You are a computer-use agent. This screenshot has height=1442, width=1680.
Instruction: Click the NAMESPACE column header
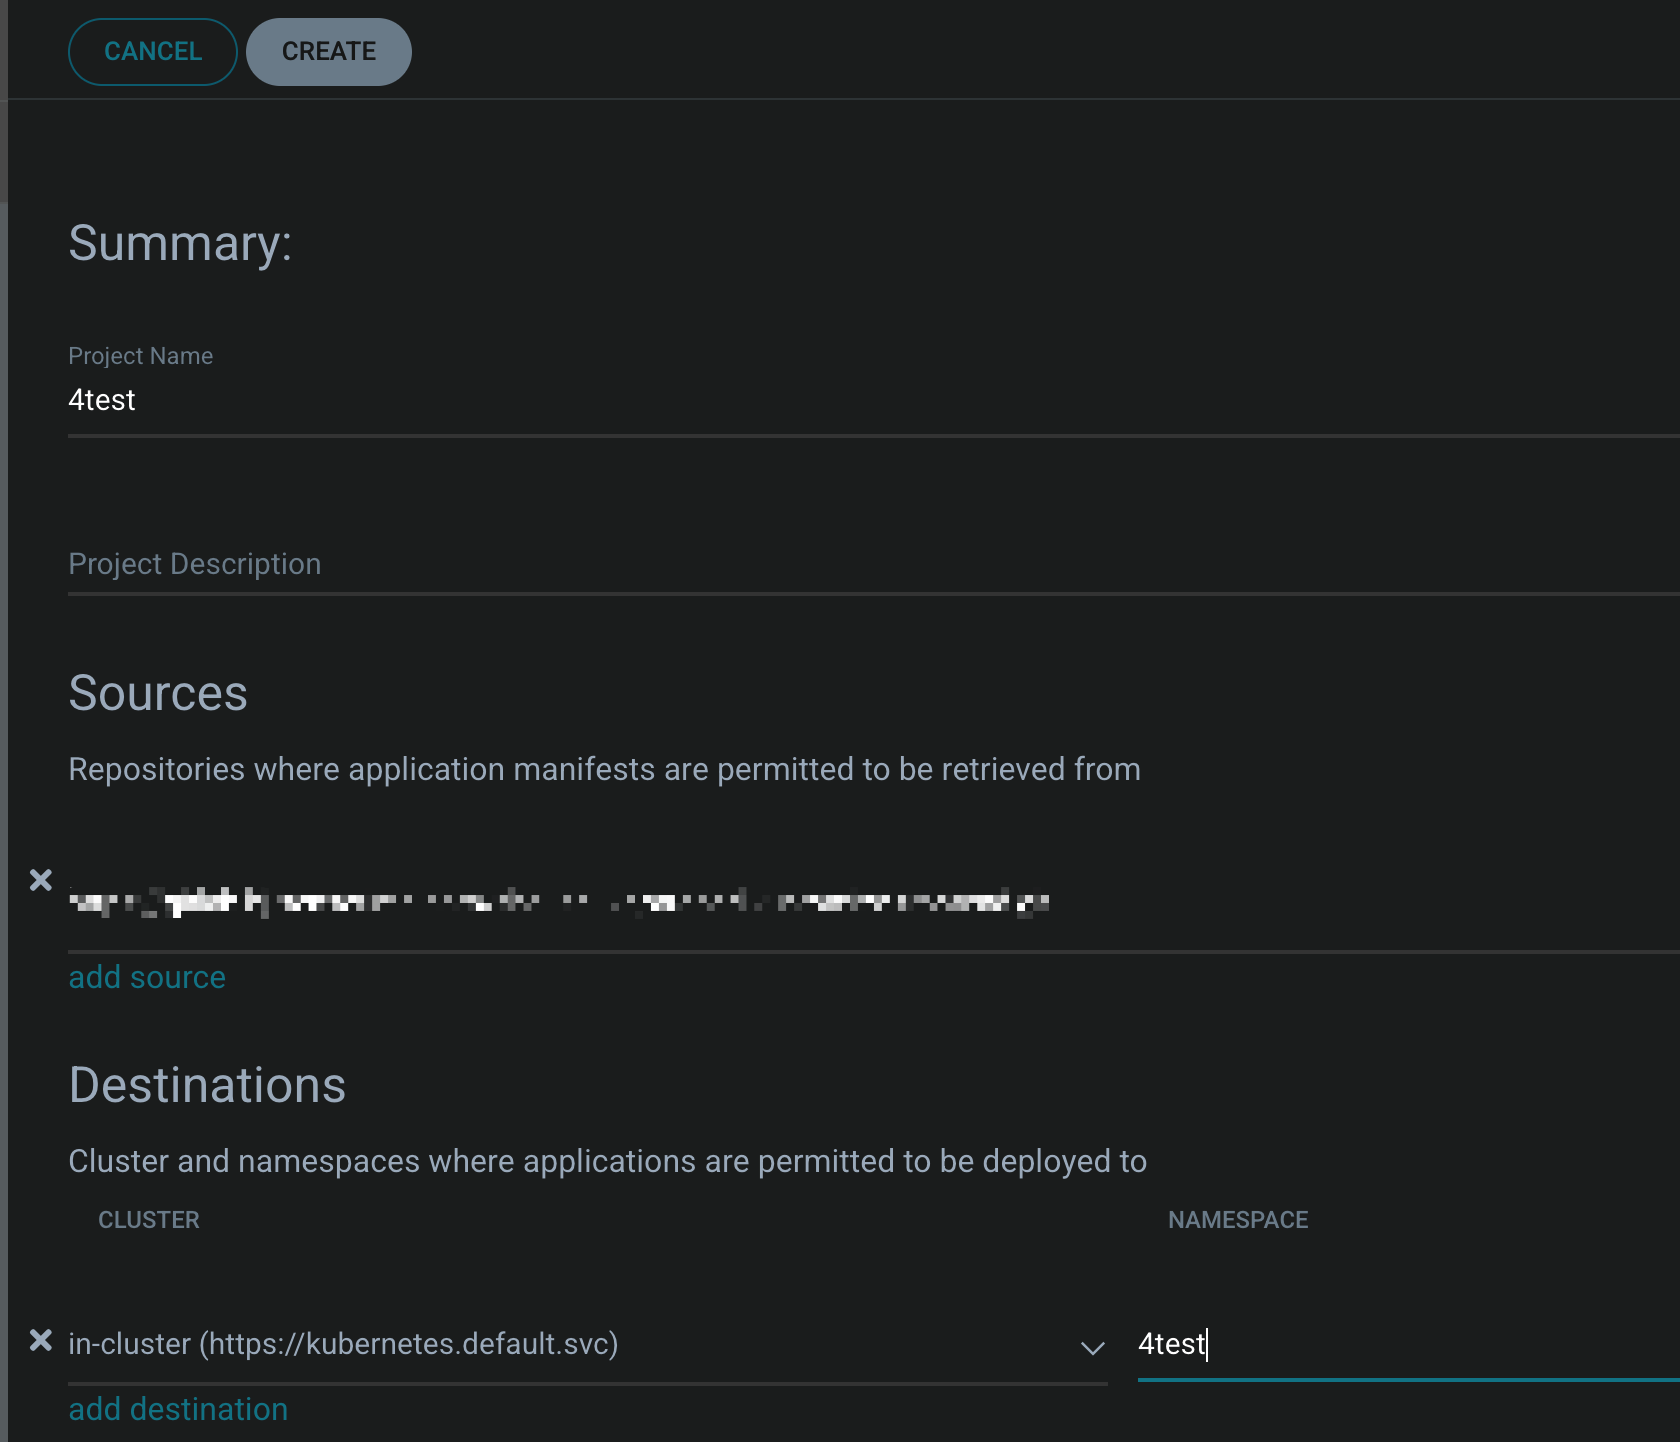1238,1220
